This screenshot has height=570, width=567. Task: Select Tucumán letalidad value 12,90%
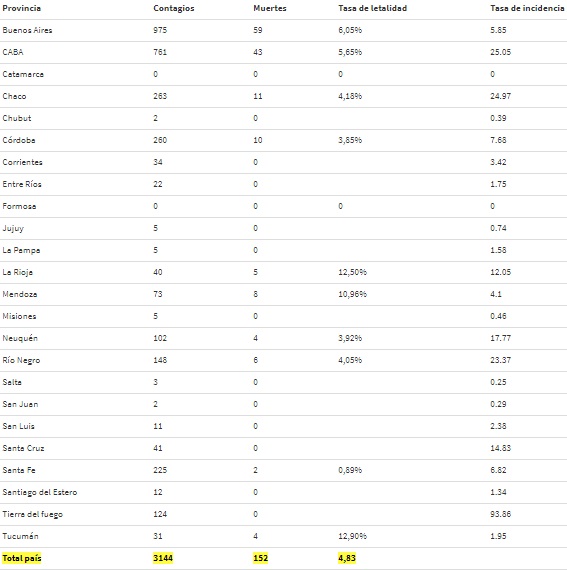pyautogui.click(x=353, y=536)
